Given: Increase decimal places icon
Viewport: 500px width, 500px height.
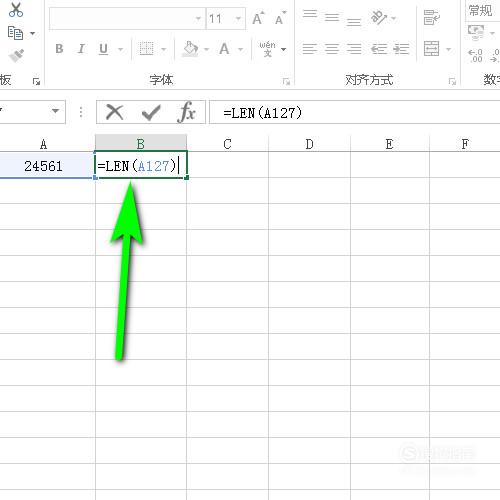Looking at the screenshot, I should (x=475, y=56).
